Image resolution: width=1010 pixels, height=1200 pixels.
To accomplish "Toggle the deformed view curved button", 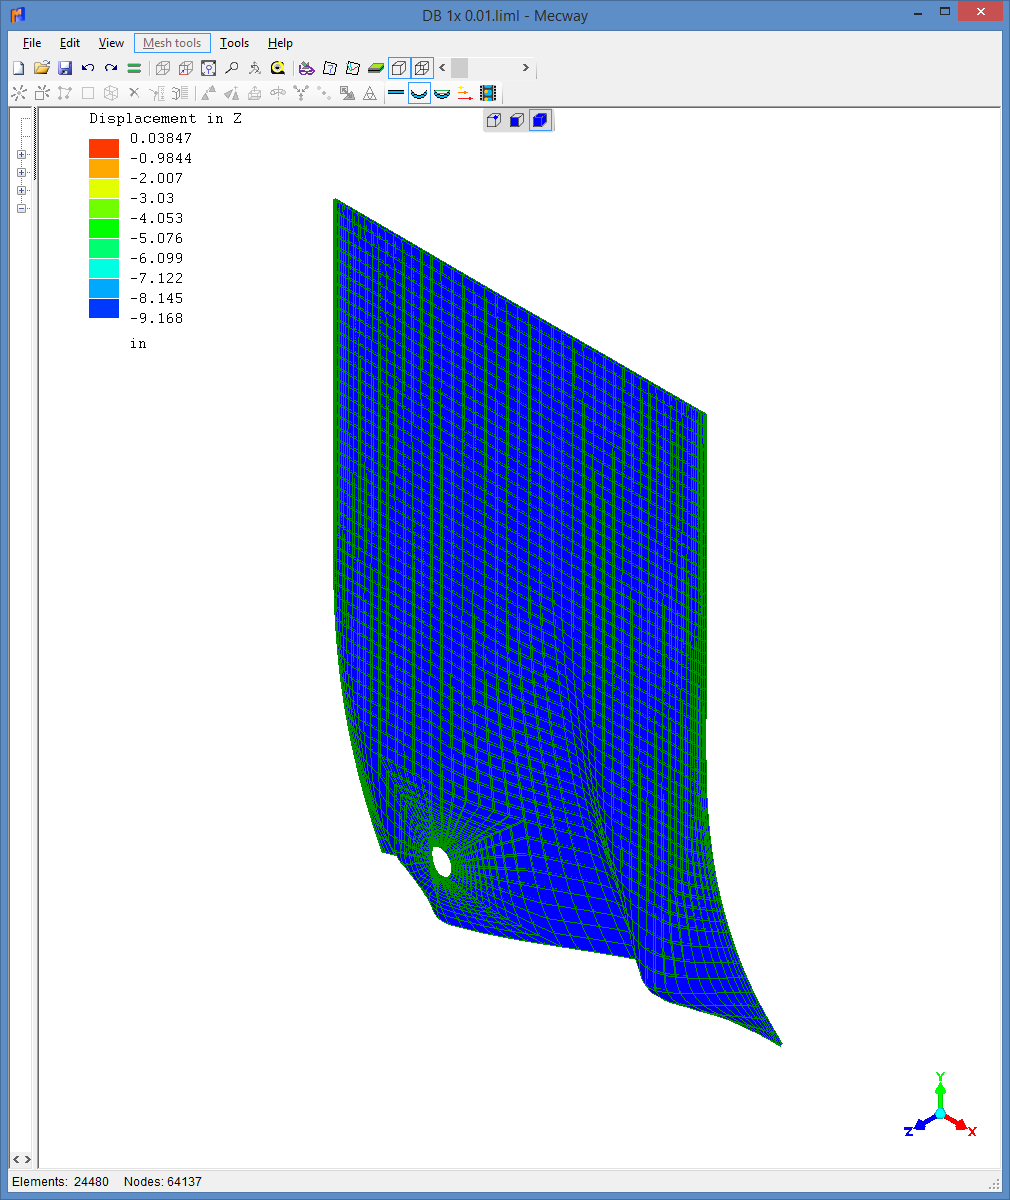I will pyautogui.click(x=419, y=93).
